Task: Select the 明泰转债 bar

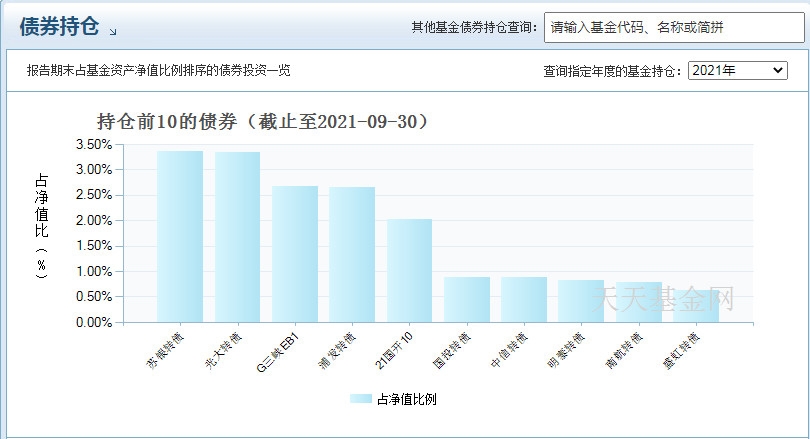Action: (x=581, y=301)
